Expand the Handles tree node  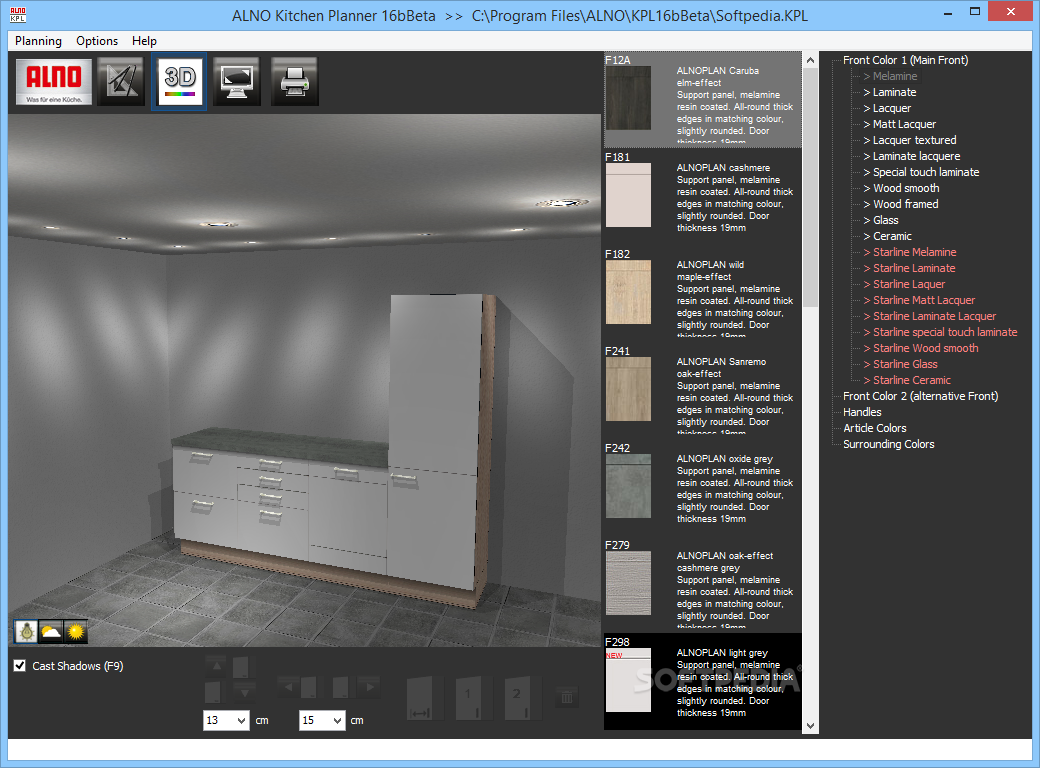(x=862, y=412)
